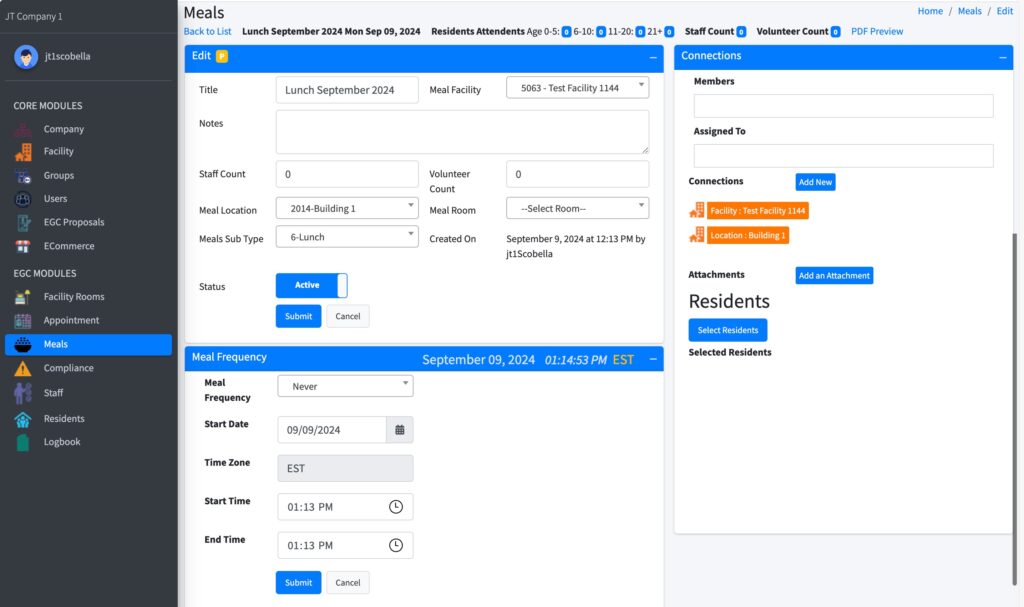Click into the Notes text area
The image size is (1024, 607).
(462, 132)
